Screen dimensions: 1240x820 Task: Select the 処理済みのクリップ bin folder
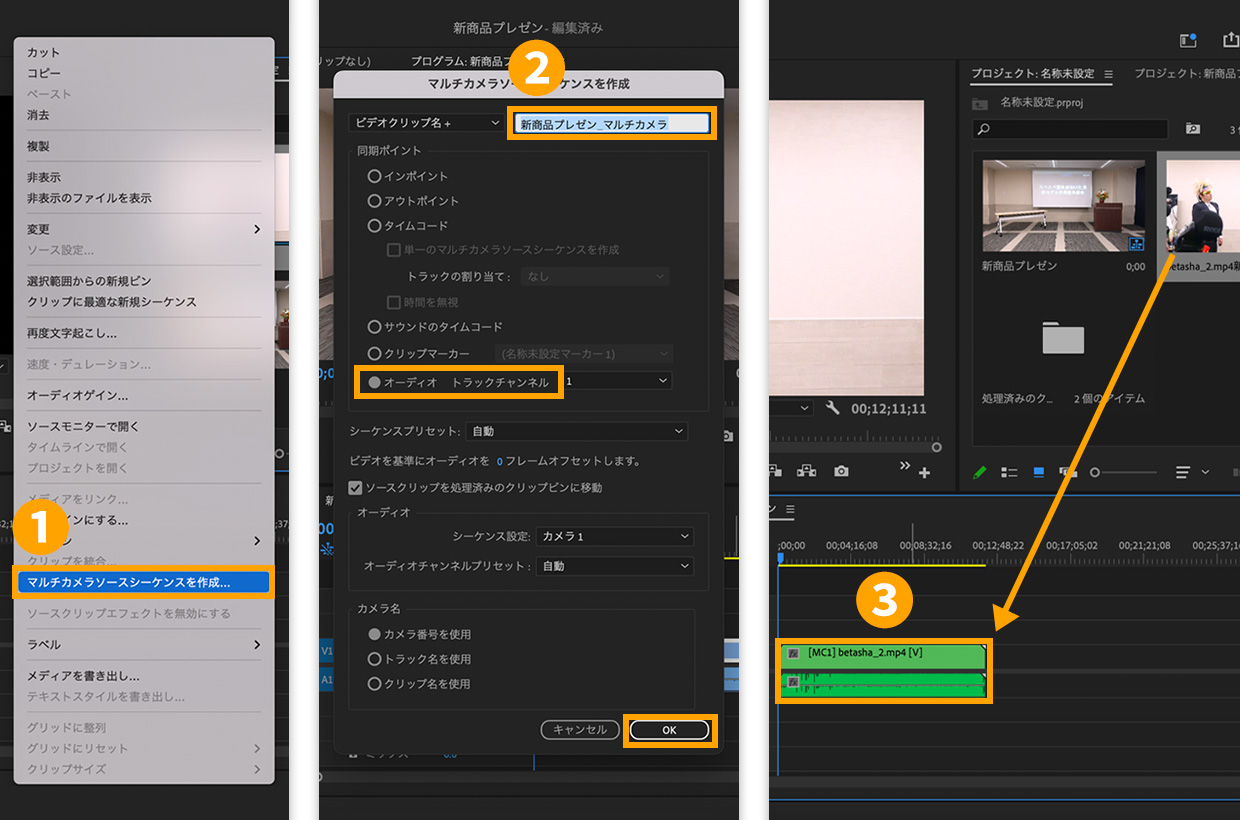1063,337
